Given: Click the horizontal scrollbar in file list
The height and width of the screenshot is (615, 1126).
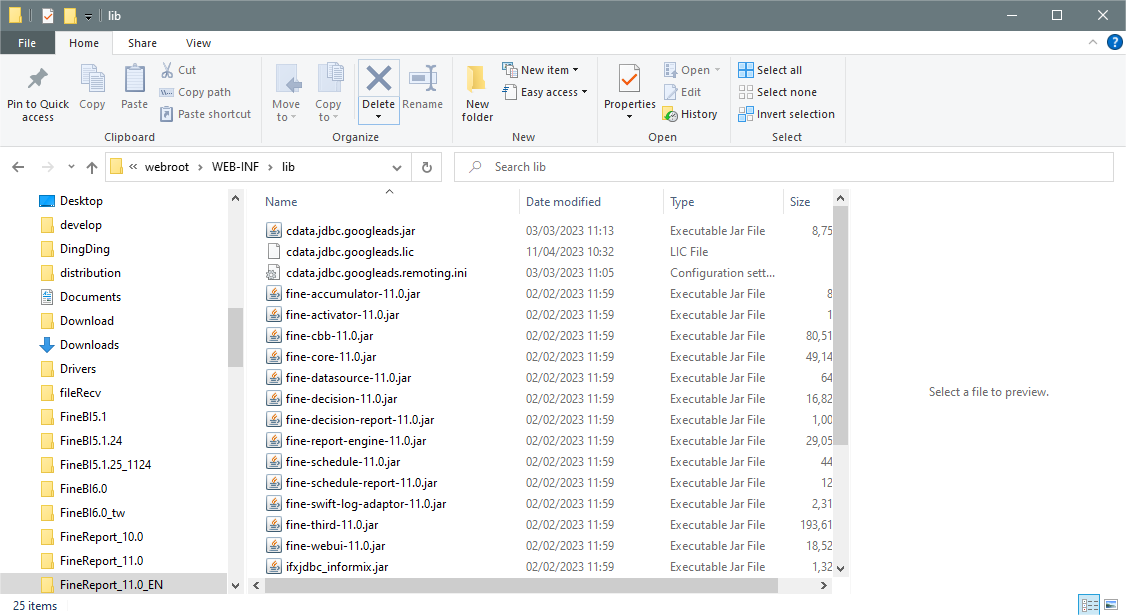Looking at the screenshot, I should pyautogui.click(x=521, y=586).
